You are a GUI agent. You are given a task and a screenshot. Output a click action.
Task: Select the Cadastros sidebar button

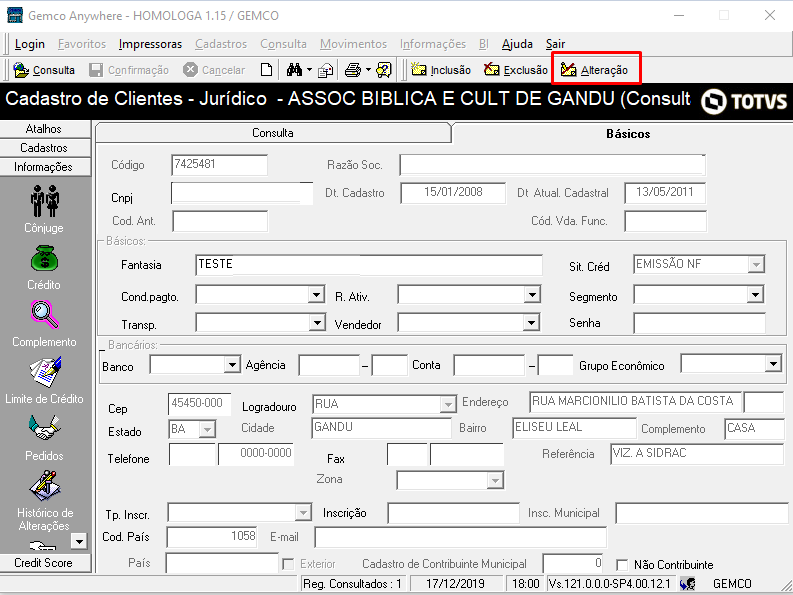[45, 148]
